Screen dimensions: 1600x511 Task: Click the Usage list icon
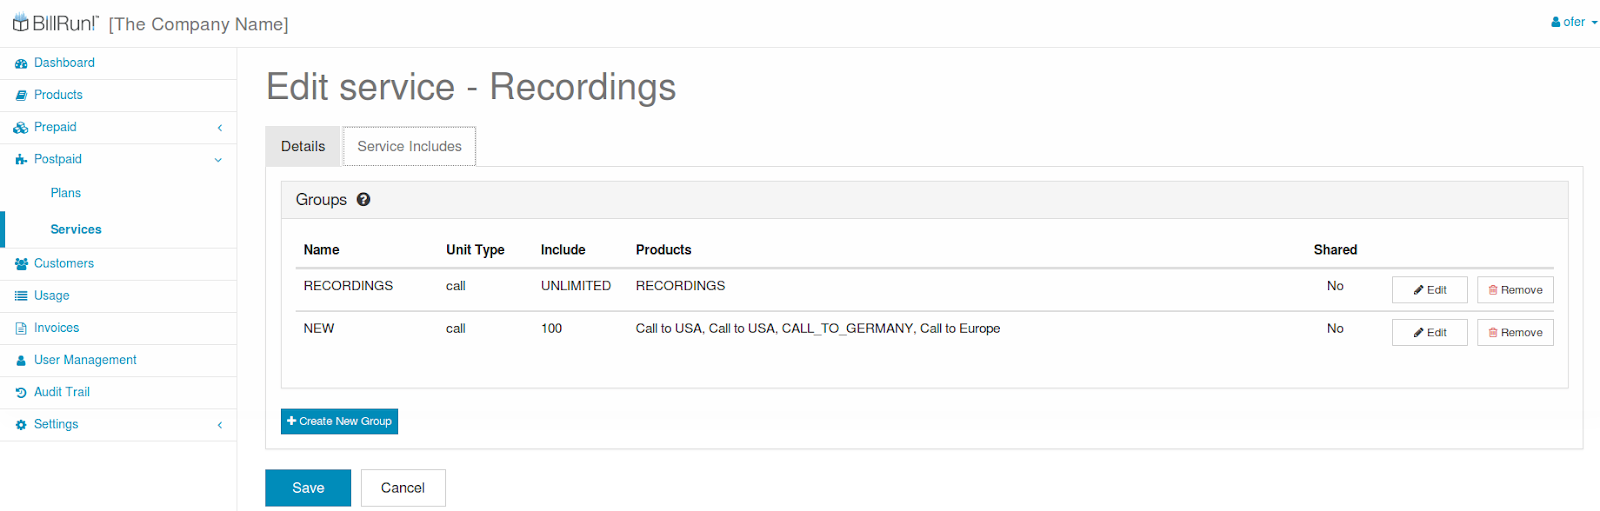21,296
